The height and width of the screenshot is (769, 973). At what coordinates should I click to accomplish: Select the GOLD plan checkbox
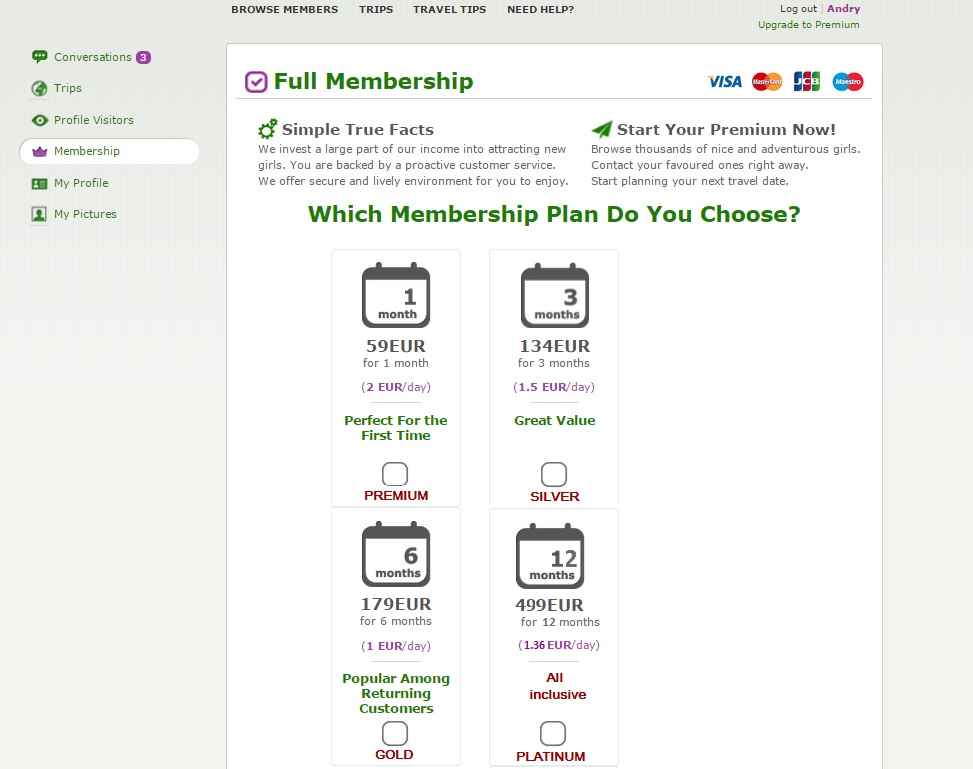(395, 734)
